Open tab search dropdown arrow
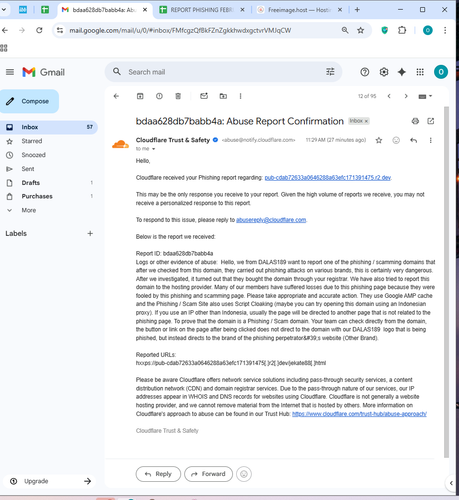This screenshot has width=459, height=500. (x=4, y=10)
